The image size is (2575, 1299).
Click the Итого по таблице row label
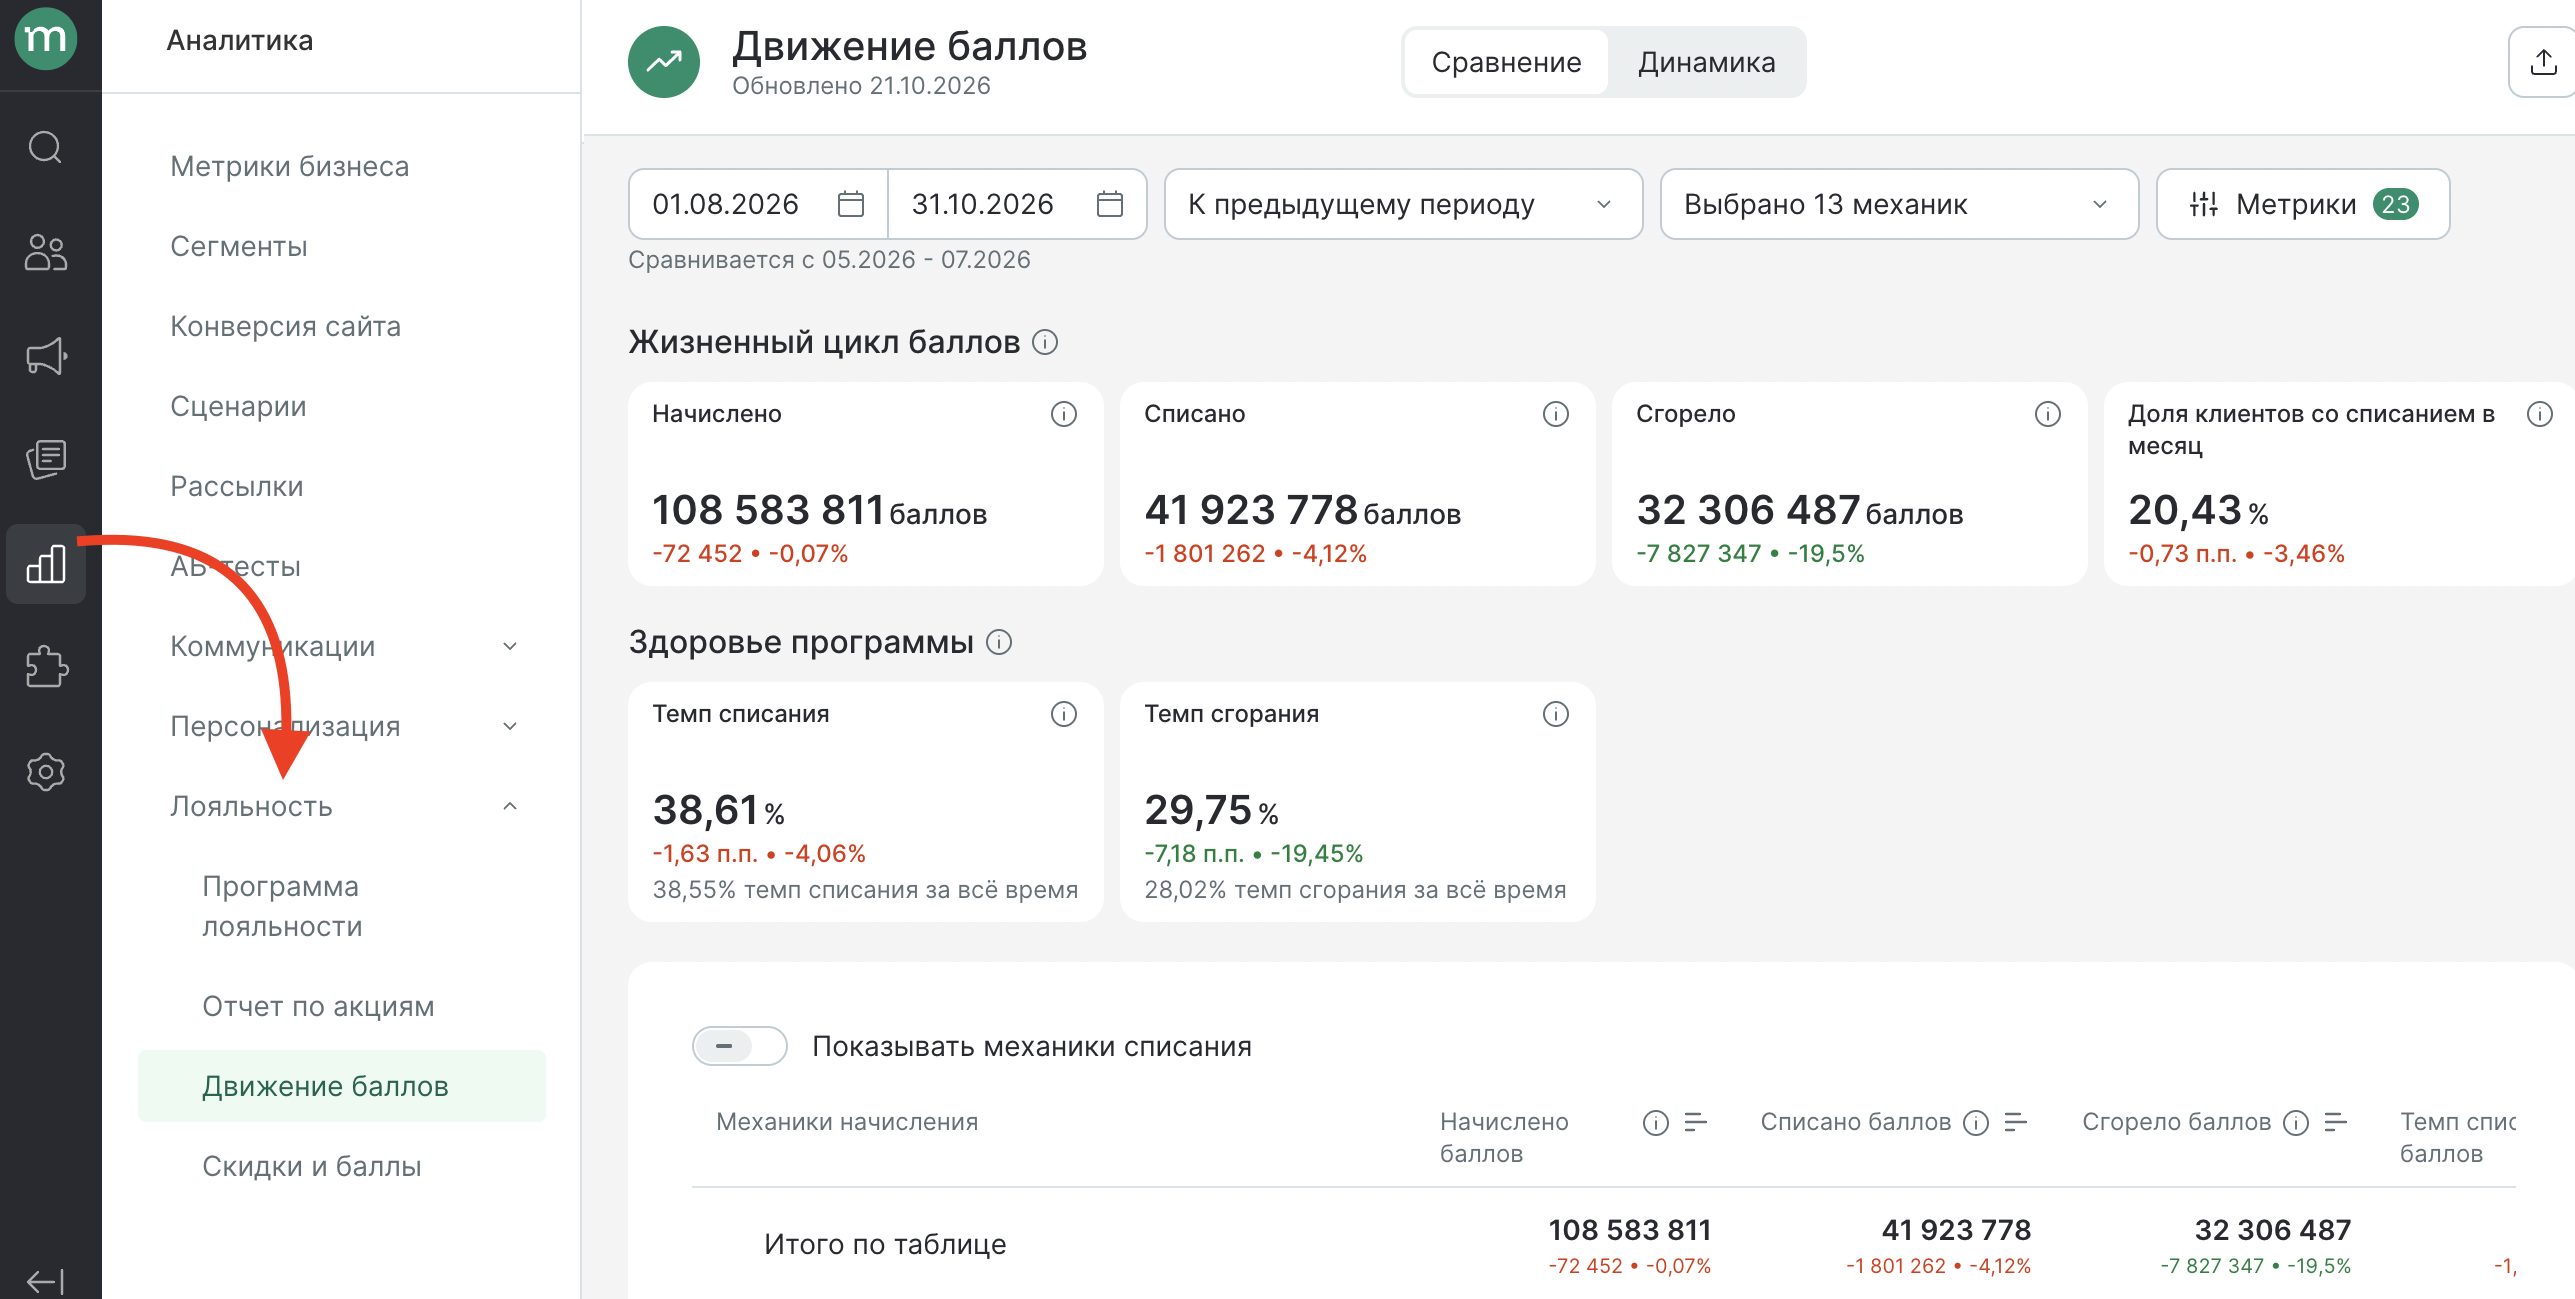pyautogui.click(x=885, y=1244)
